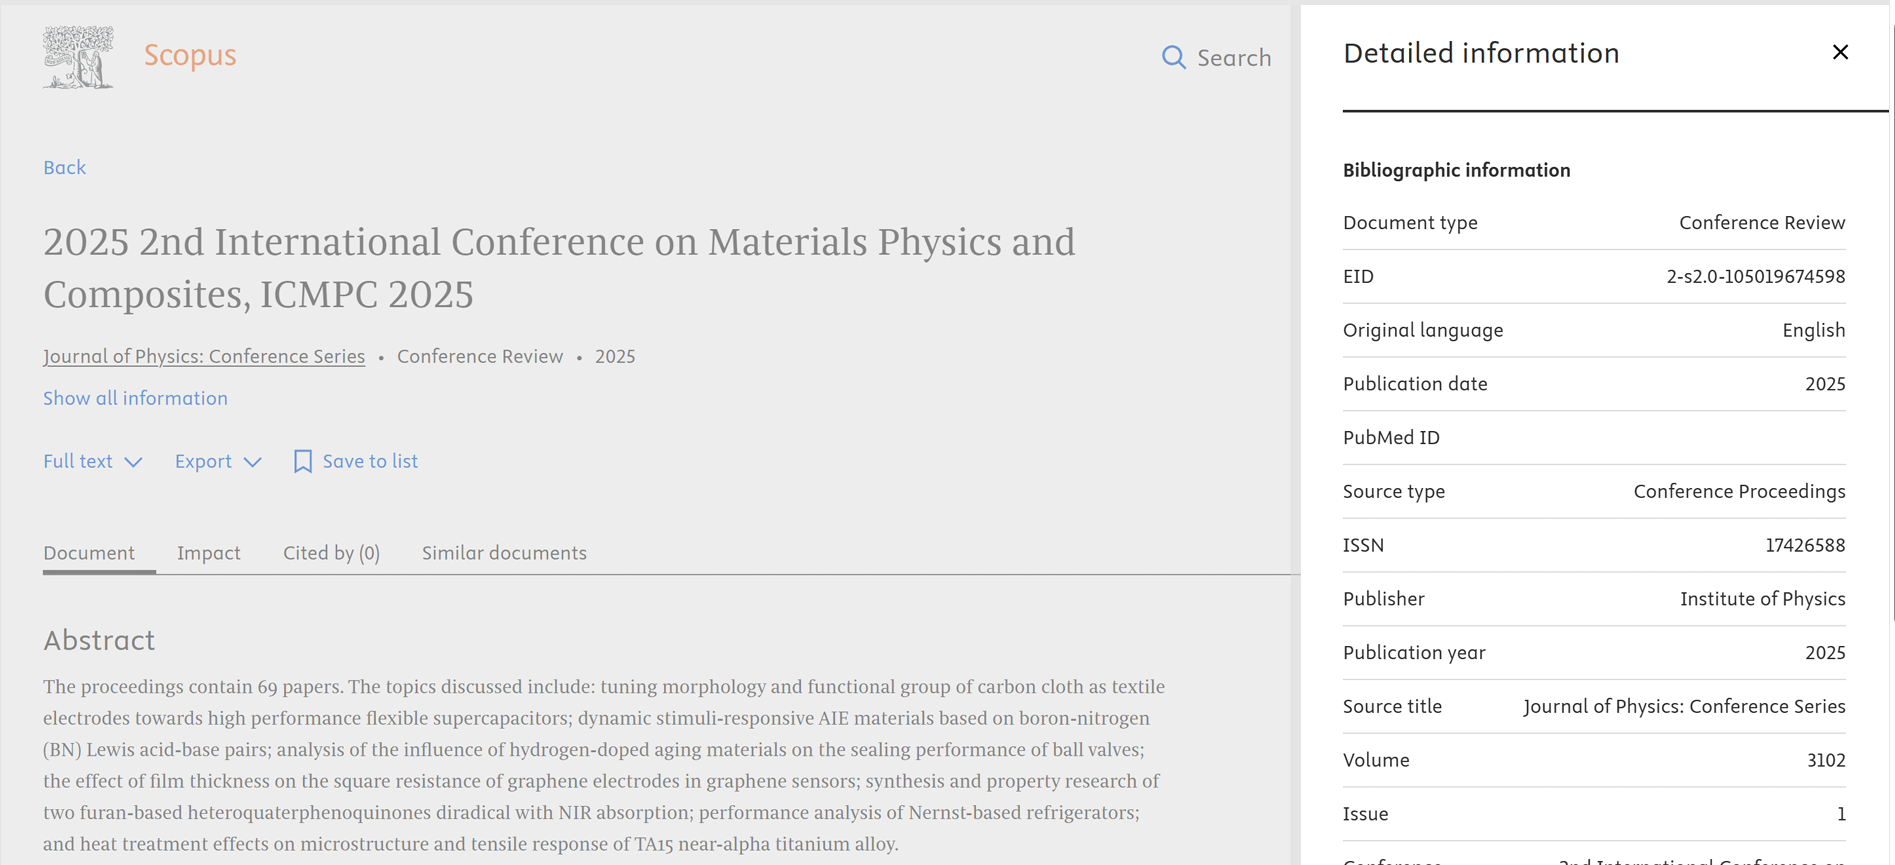Go back using the Back link
This screenshot has height=865, width=1895.
tap(64, 167)
